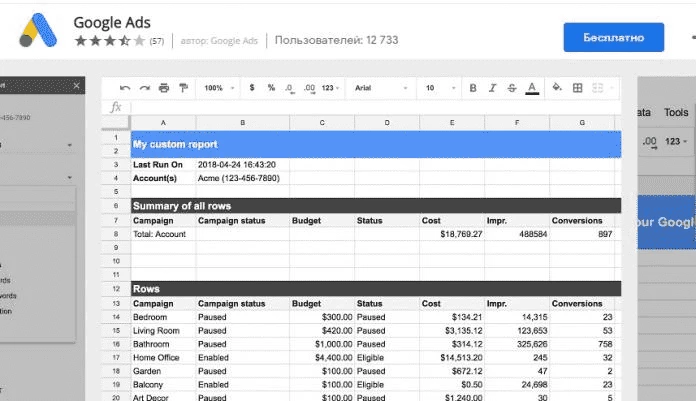Open the text color picker

click(x=532, y=88)
